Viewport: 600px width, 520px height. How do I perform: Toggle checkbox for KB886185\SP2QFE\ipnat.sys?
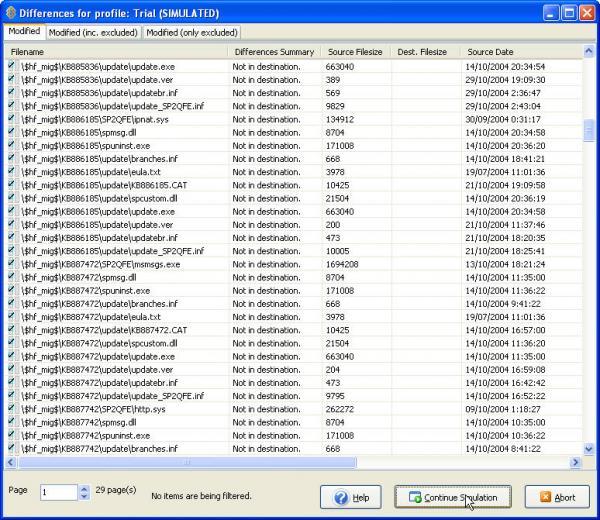(x=11, y=119)
